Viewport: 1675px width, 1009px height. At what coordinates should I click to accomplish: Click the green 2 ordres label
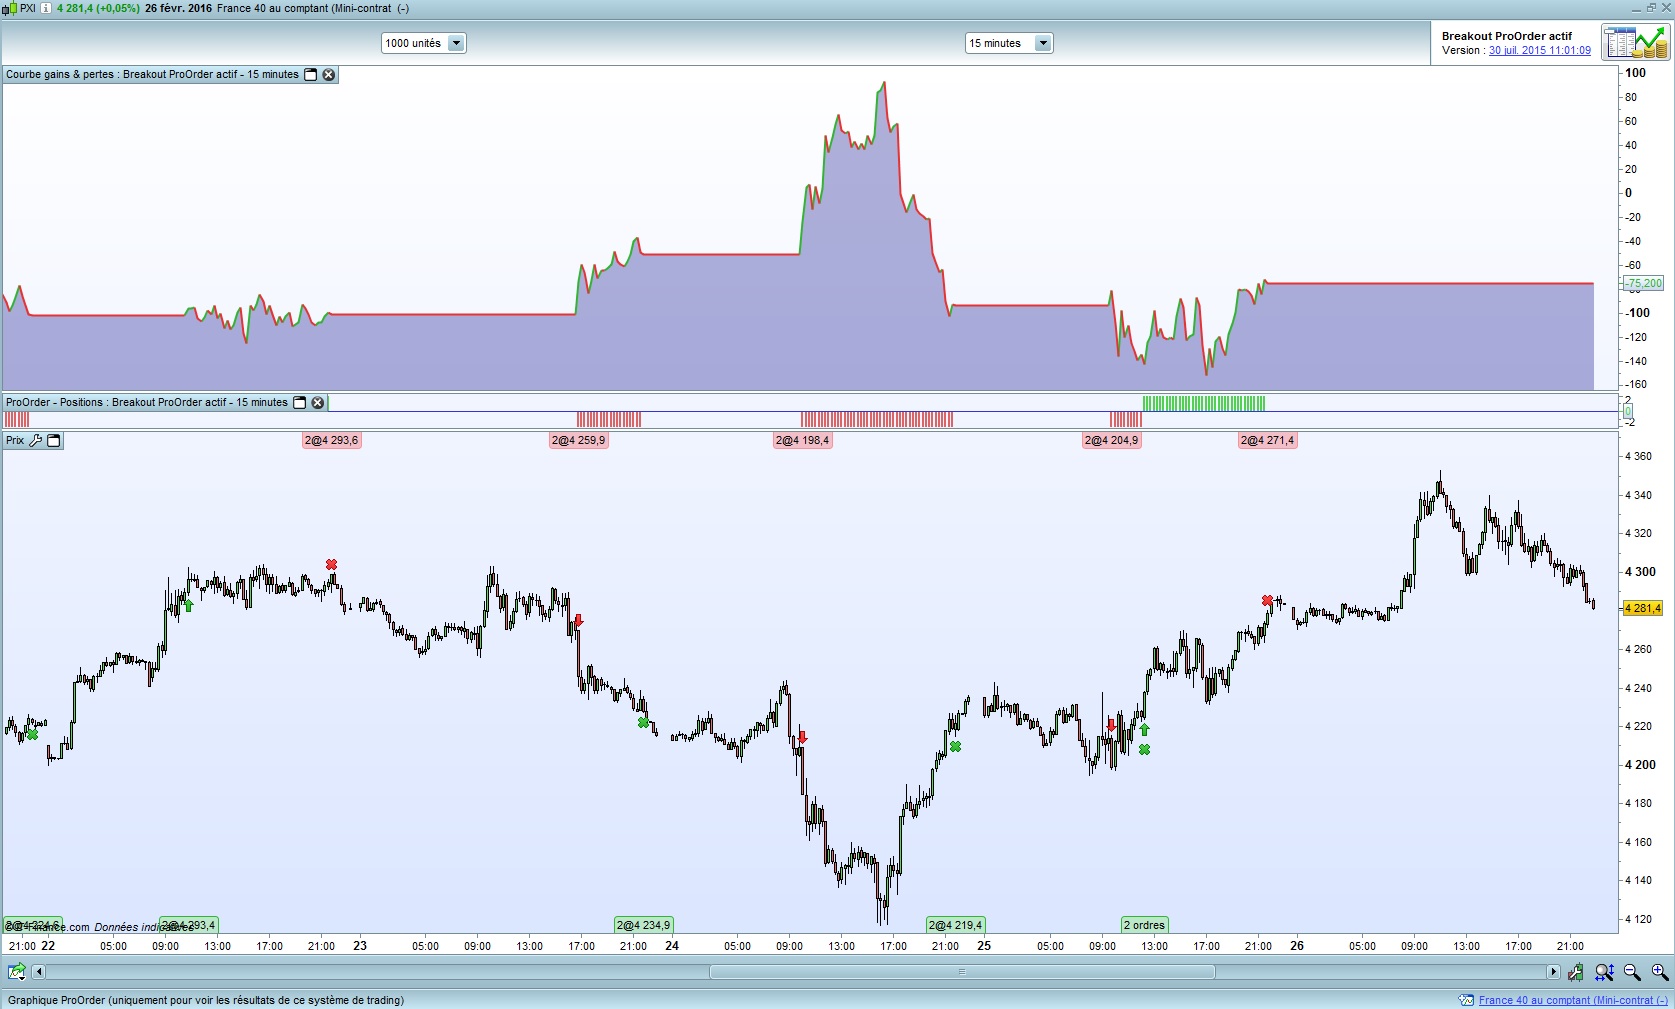point(1144,925)
